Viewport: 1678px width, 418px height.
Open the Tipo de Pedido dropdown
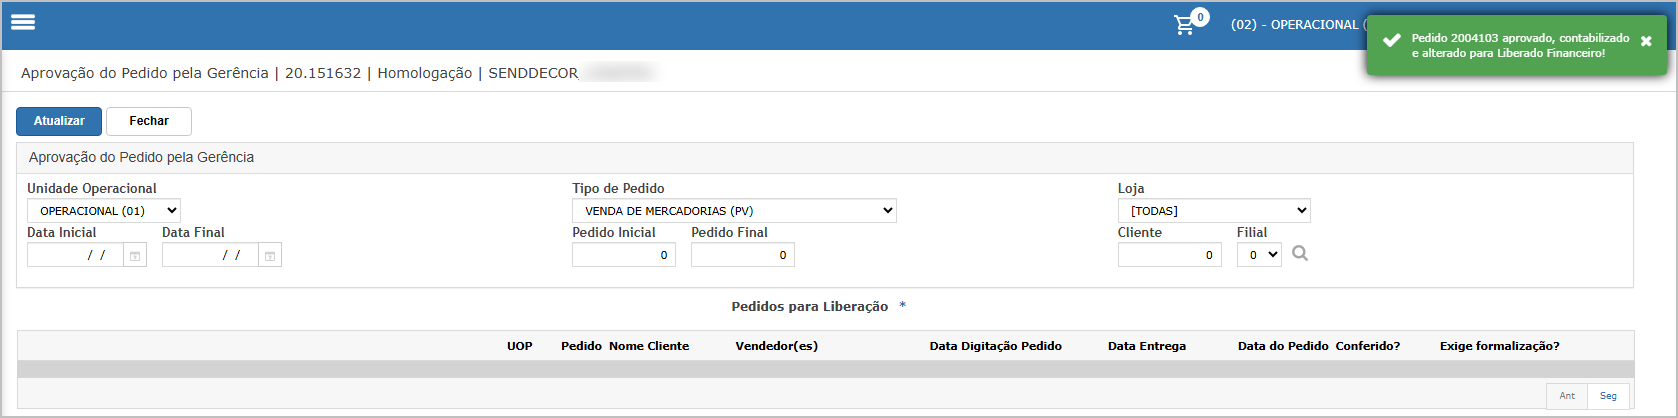[734, 211]
